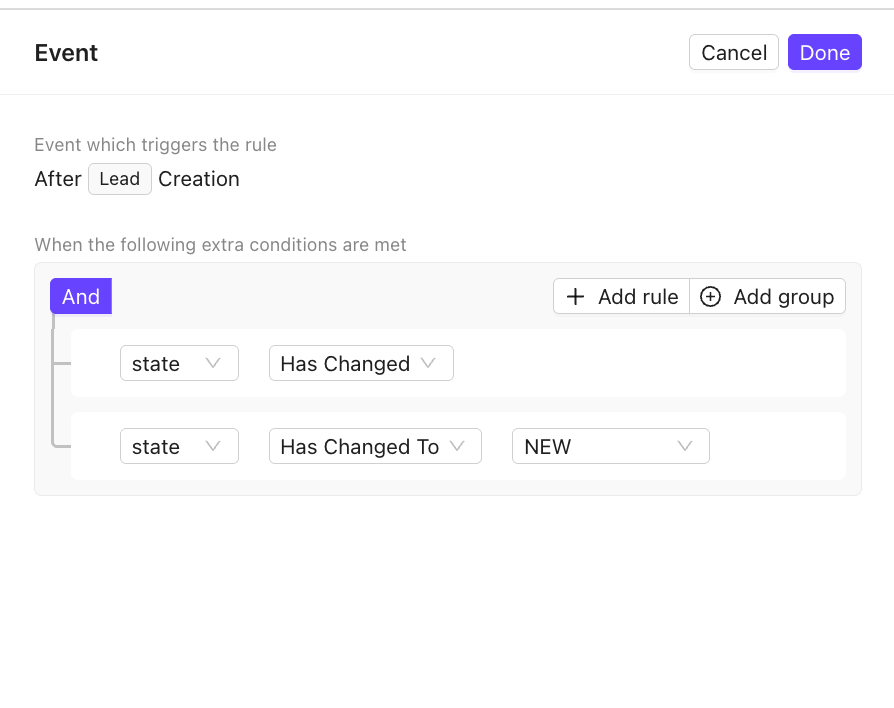This screenshot has height=708, width=894.
Task: Toggle the And condition operator
Action: pyautogui.click(x=81, y=297)
